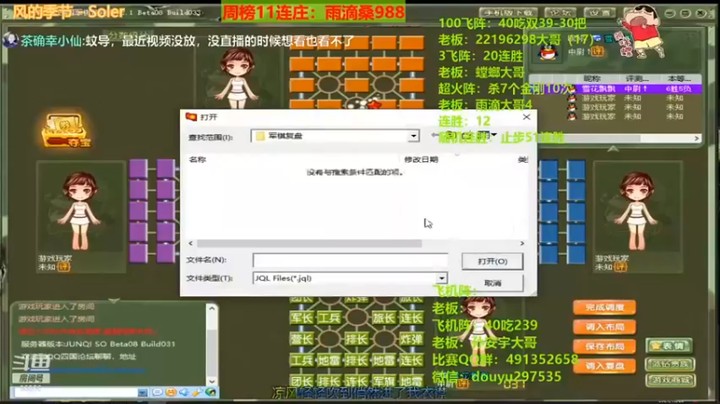Image resolution: width=720 pixels, height=404 pixels.
Task: Sort file list by 名称 column
Action: pyautogui.click(x=197, y=159)
